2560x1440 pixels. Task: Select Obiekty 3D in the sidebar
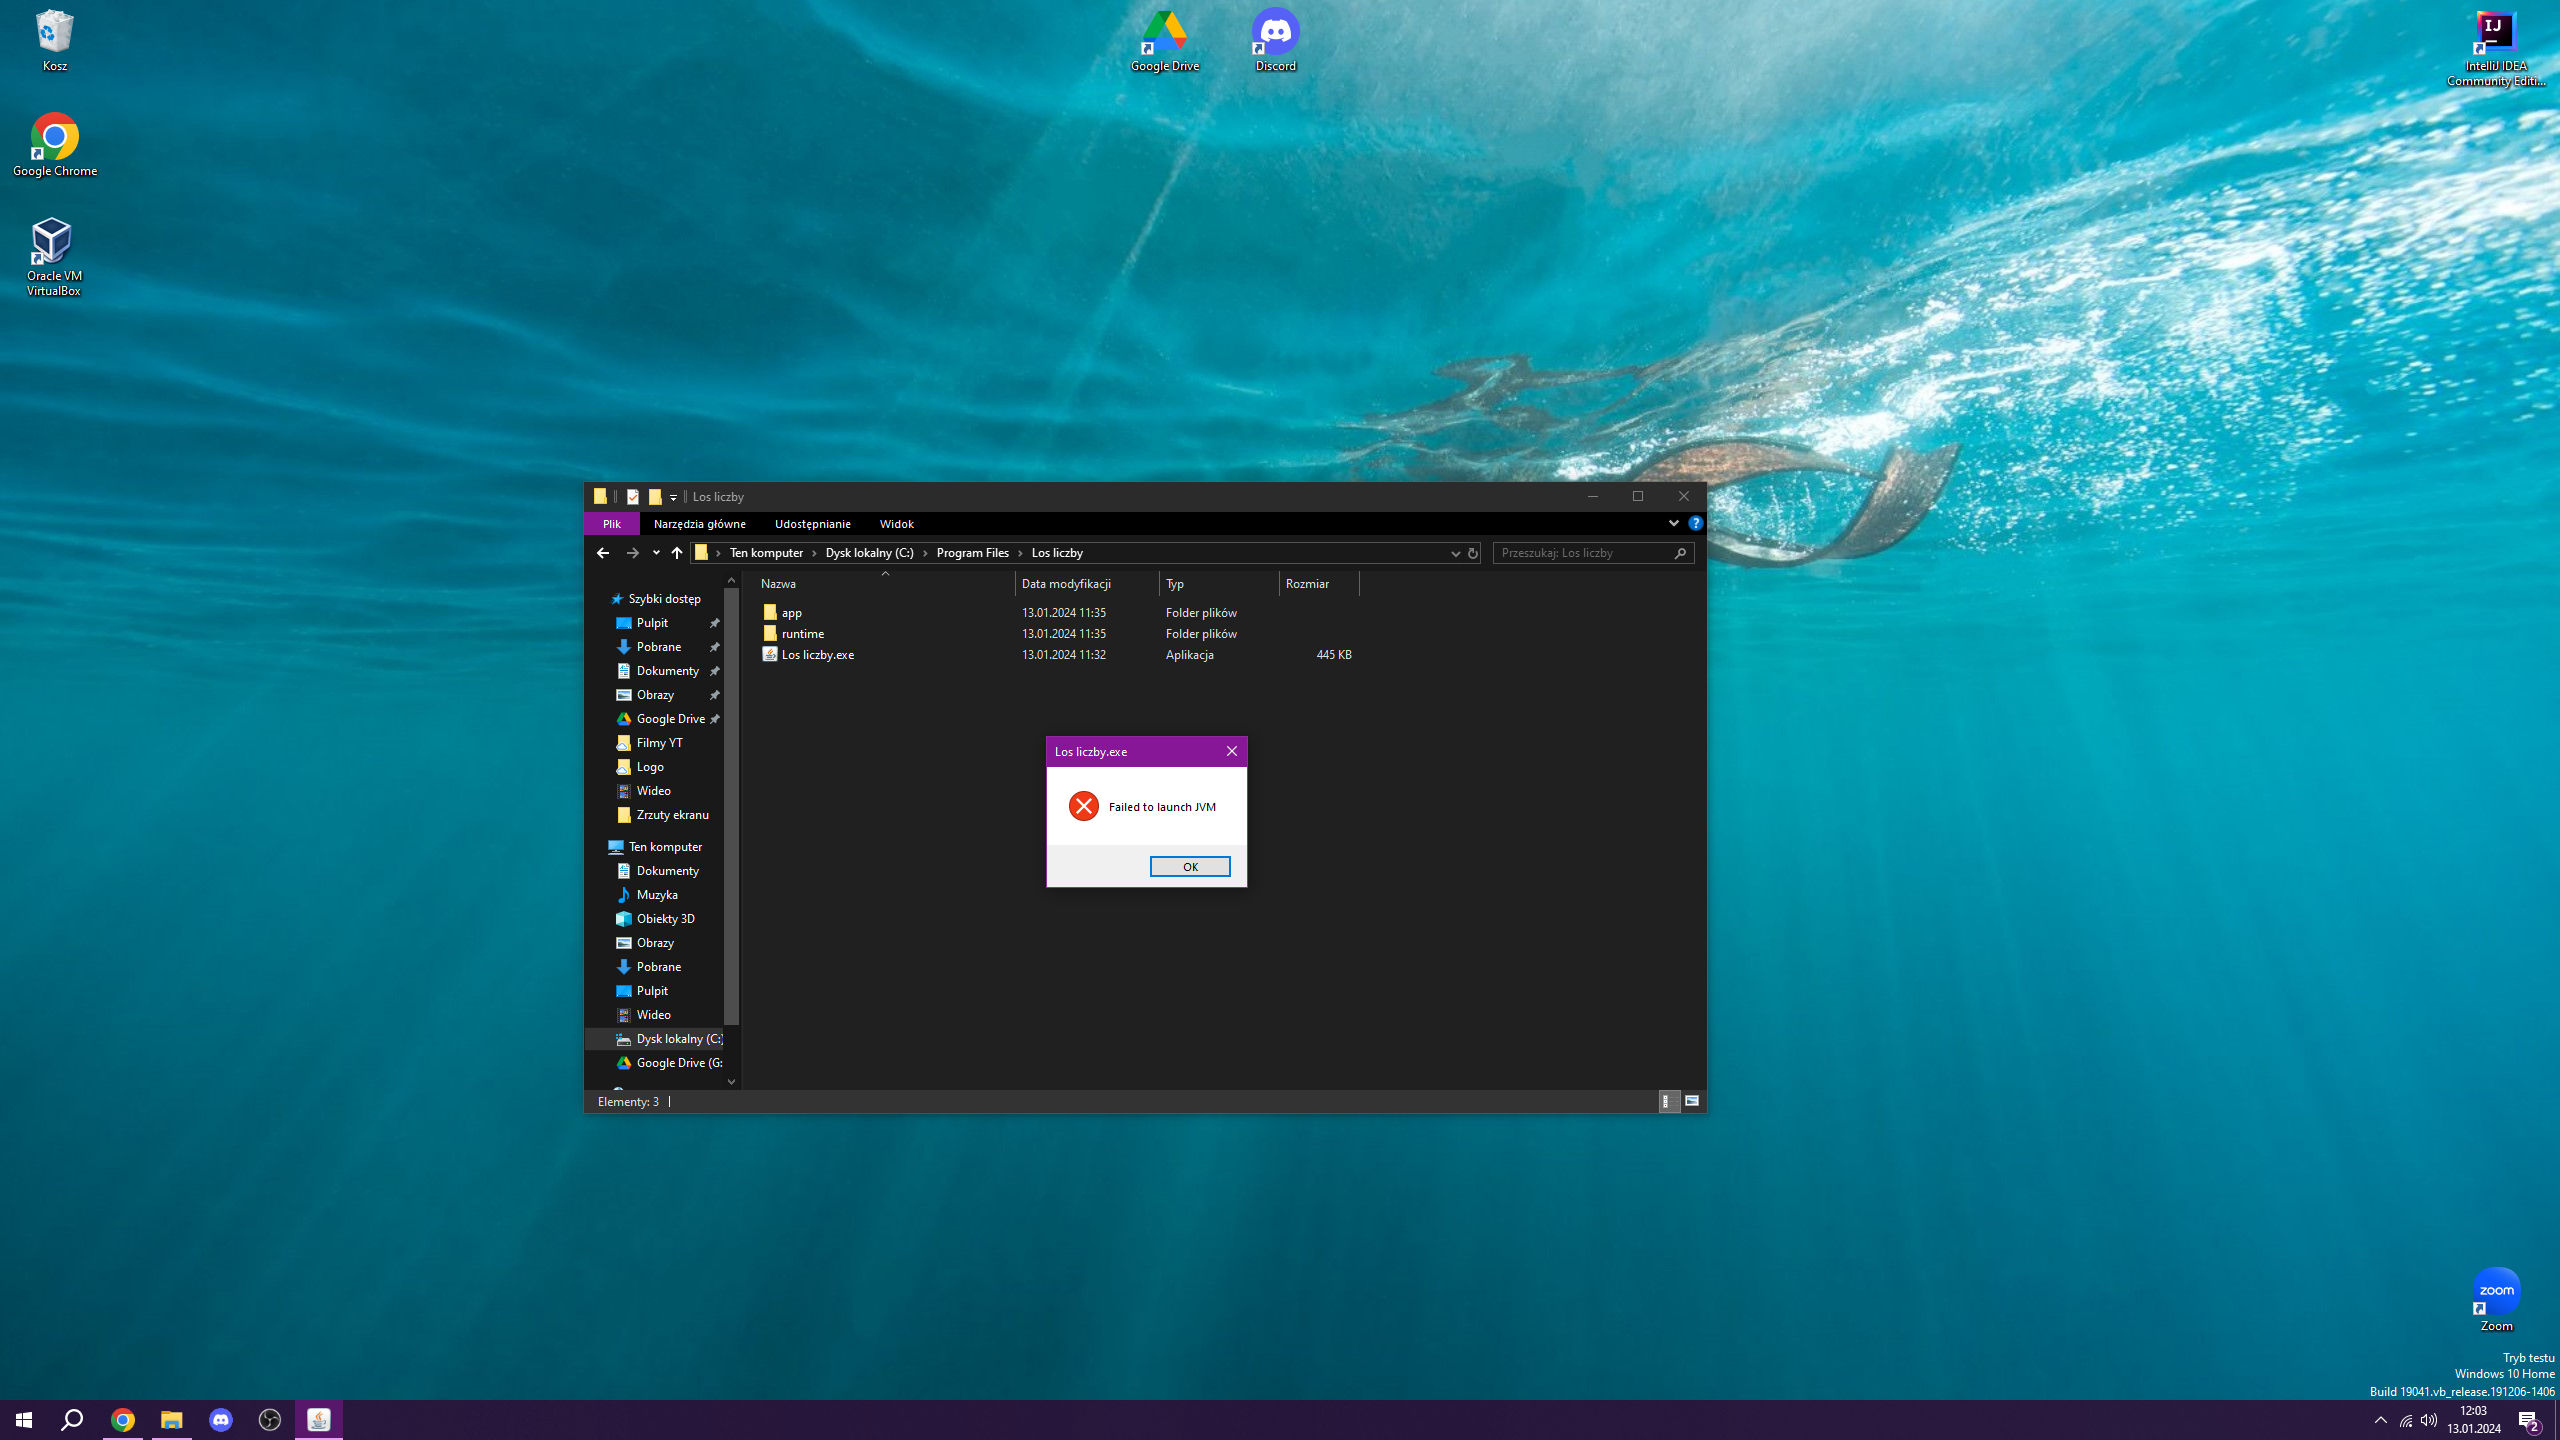[x=665, y=918]
